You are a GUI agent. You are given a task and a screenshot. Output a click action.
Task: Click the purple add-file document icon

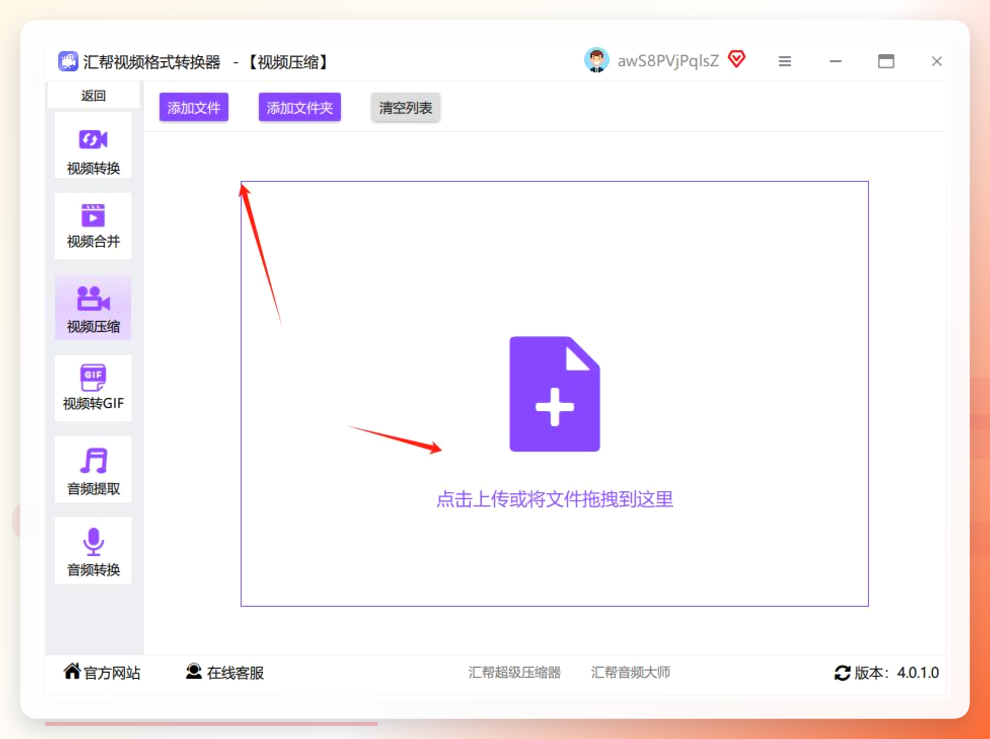click(554, 394)
